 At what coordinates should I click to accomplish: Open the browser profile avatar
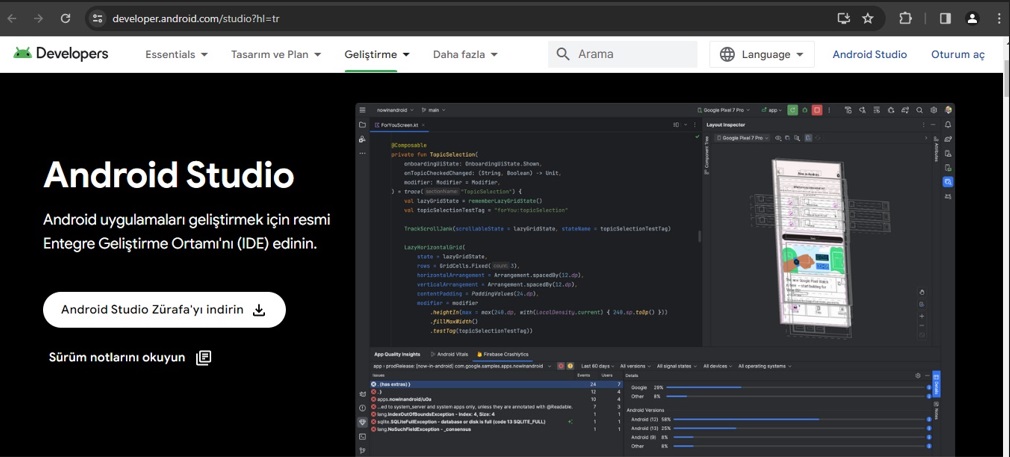[x=972, y=18]
